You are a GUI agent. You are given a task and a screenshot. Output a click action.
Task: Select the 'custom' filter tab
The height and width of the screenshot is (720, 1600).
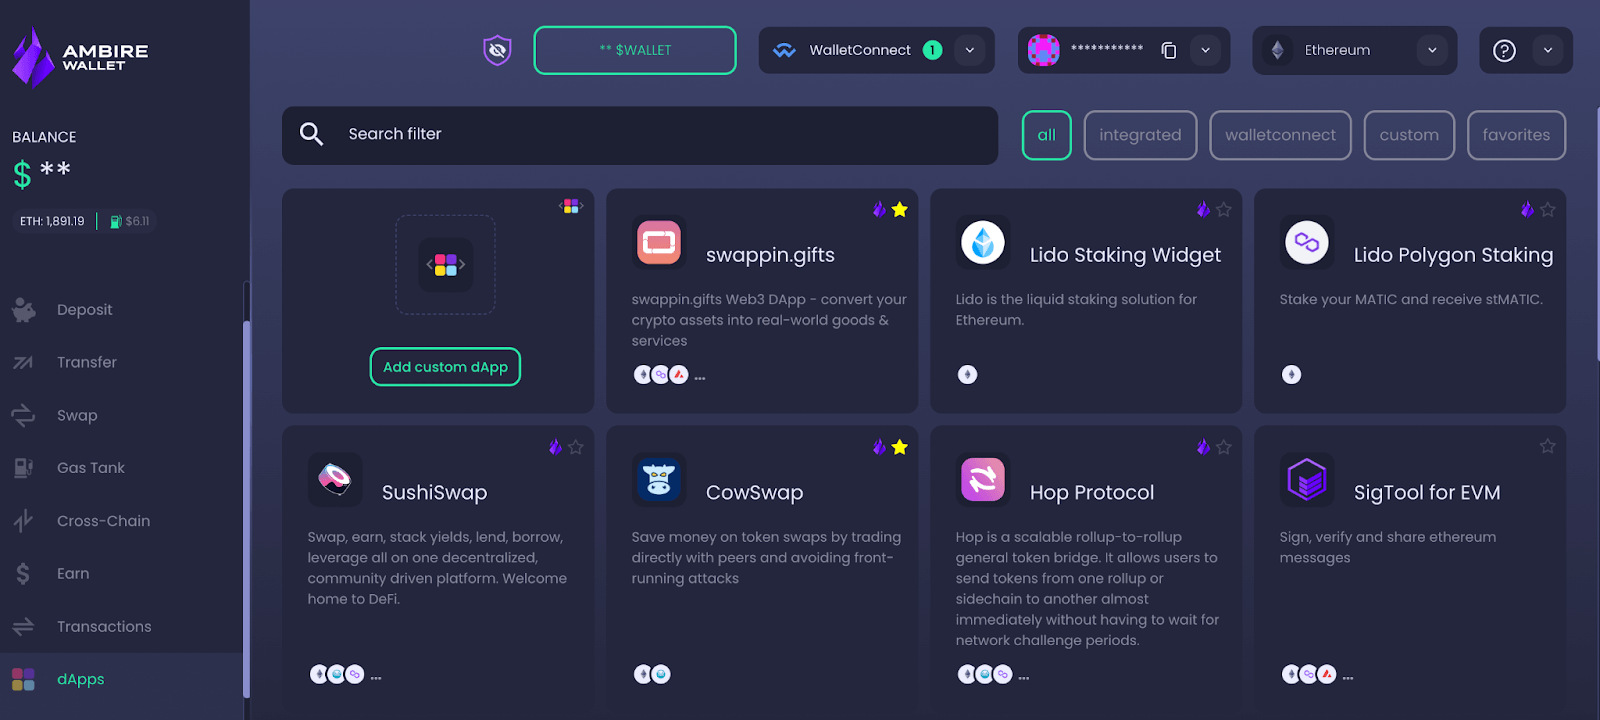pos(1409,135)
